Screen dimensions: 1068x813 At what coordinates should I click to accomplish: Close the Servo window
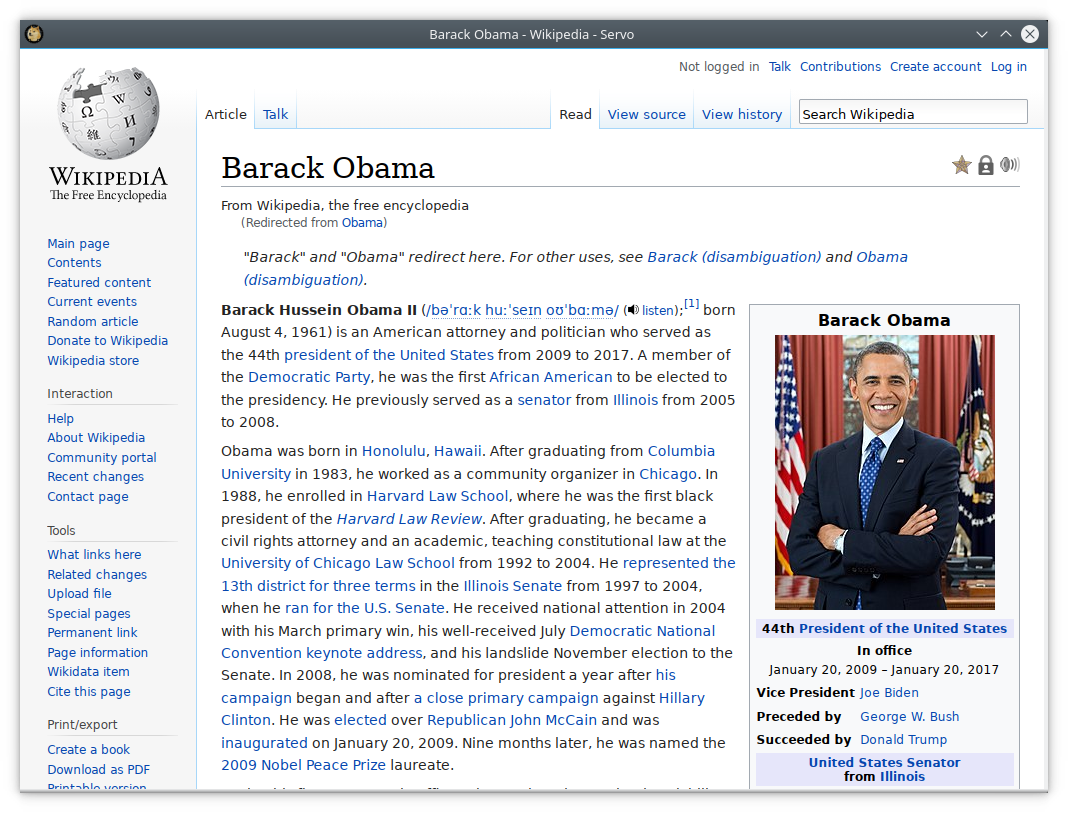(1030, 34)
